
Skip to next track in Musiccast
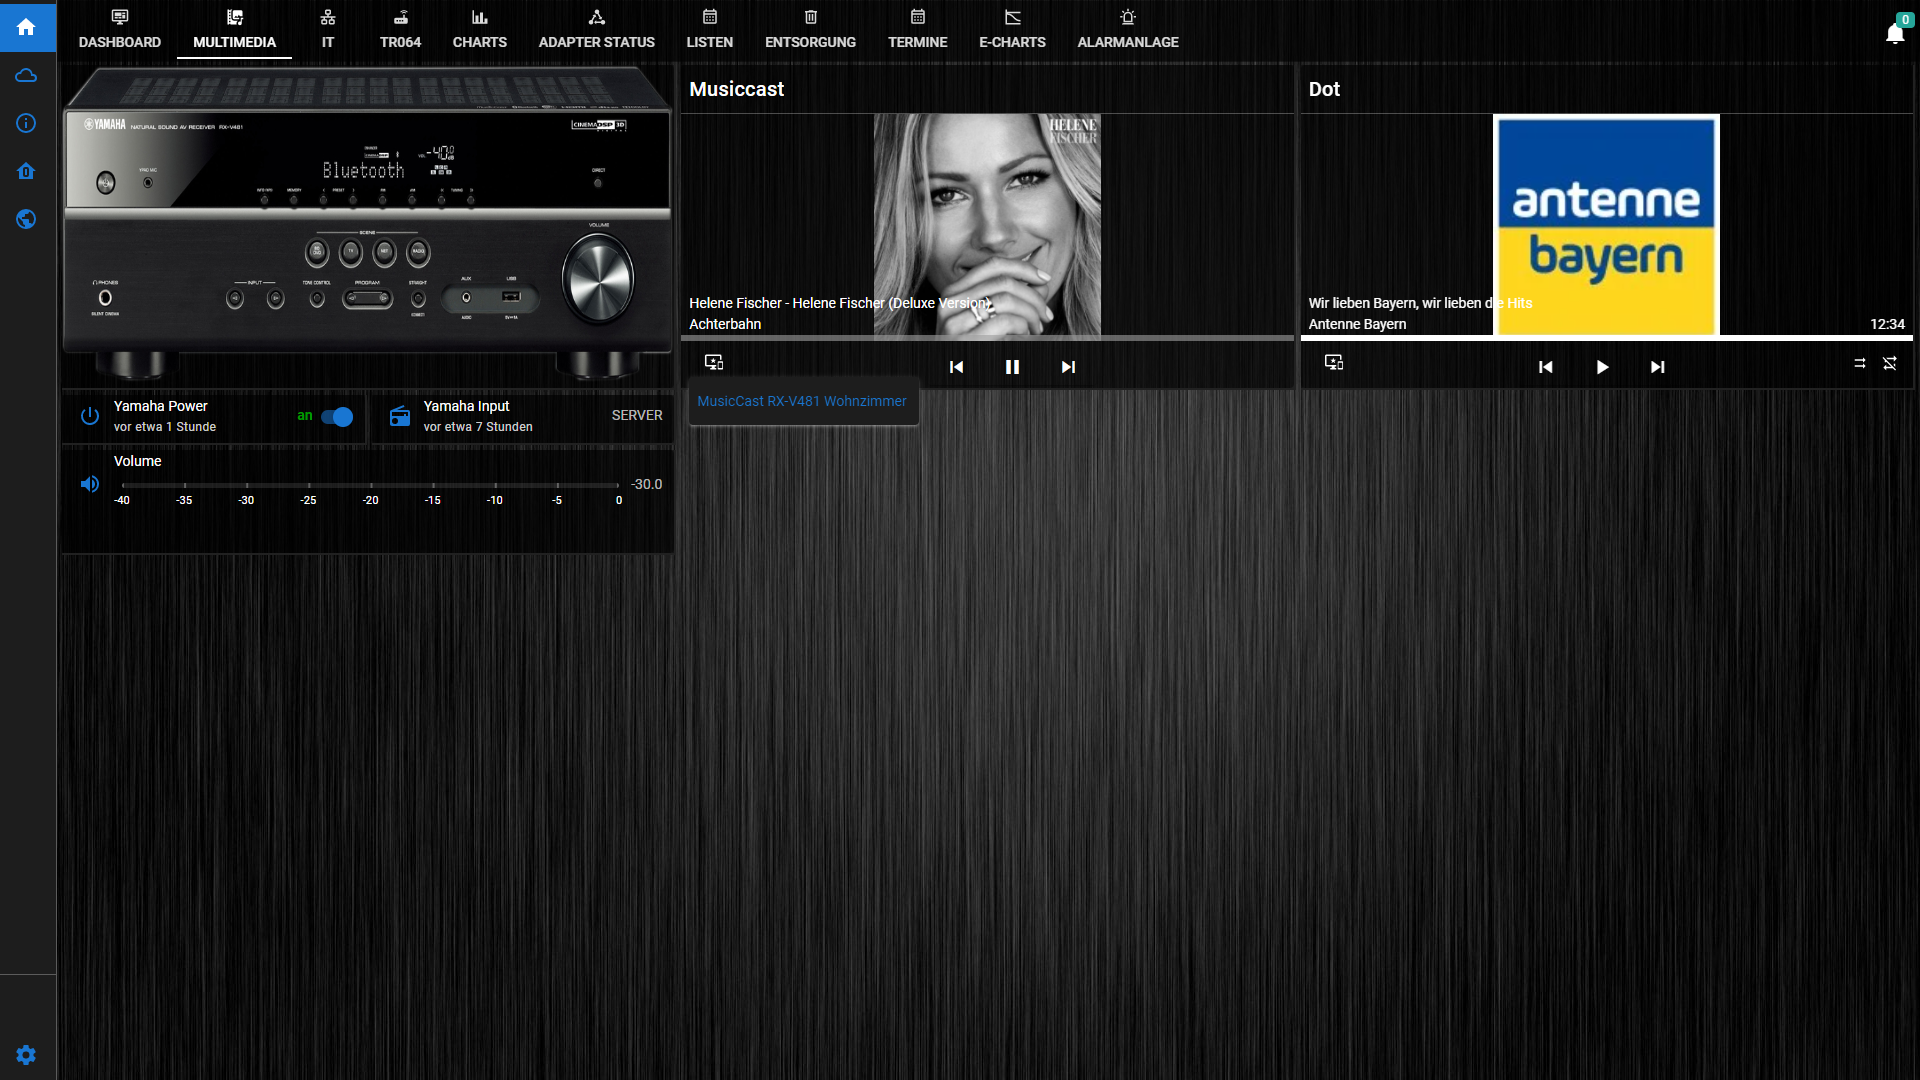pyautogui.click(x=1068, y=367)
